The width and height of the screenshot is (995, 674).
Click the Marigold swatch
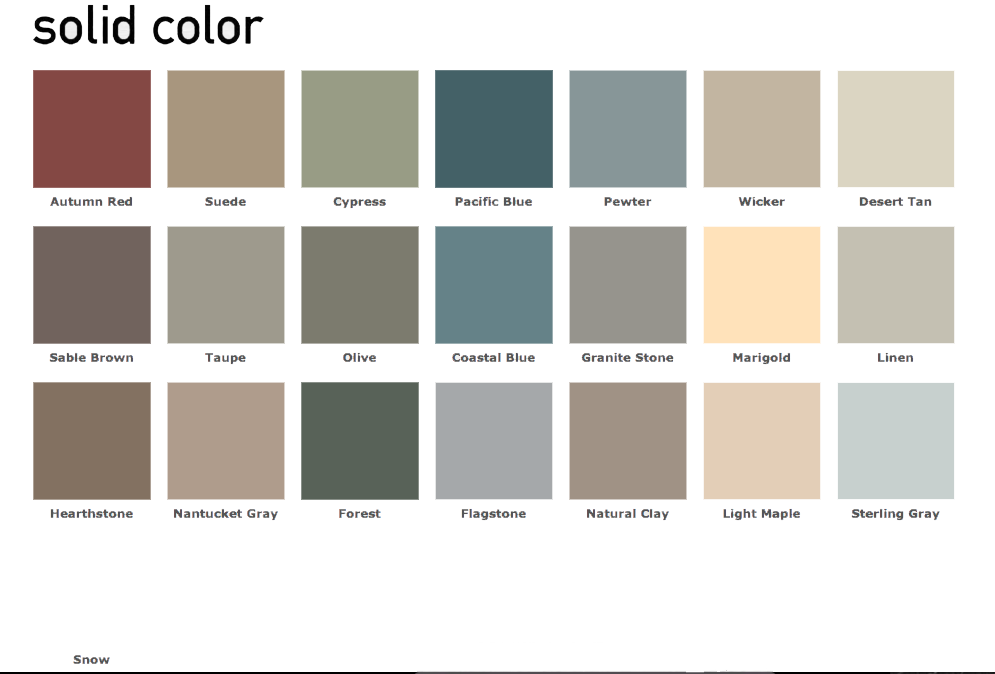pyautogui.click(x=762, y=284)
